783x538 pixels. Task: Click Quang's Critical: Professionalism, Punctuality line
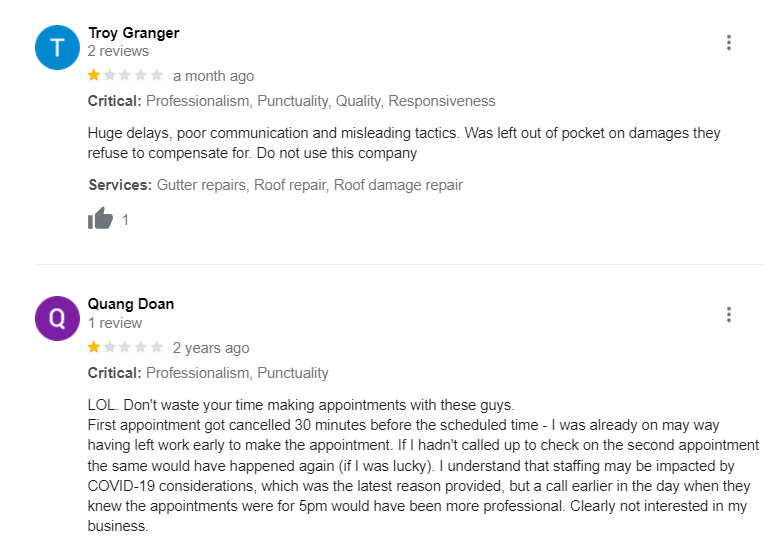point(208,373)
